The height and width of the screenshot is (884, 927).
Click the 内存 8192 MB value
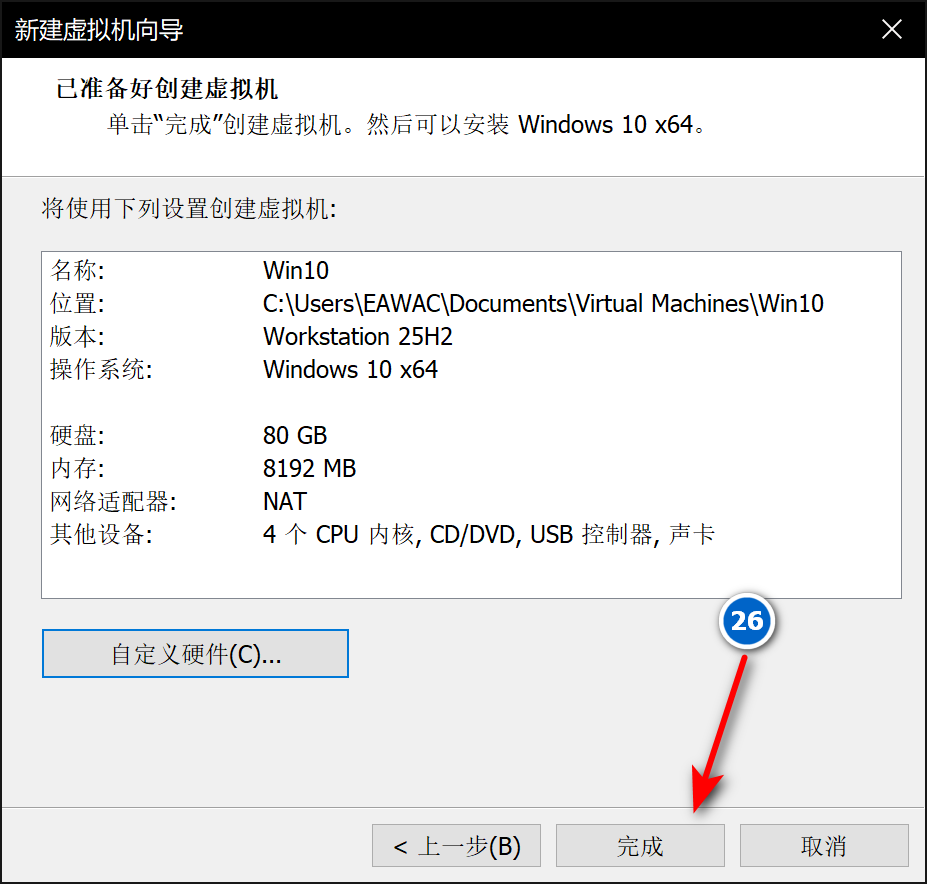pos(309,469)
